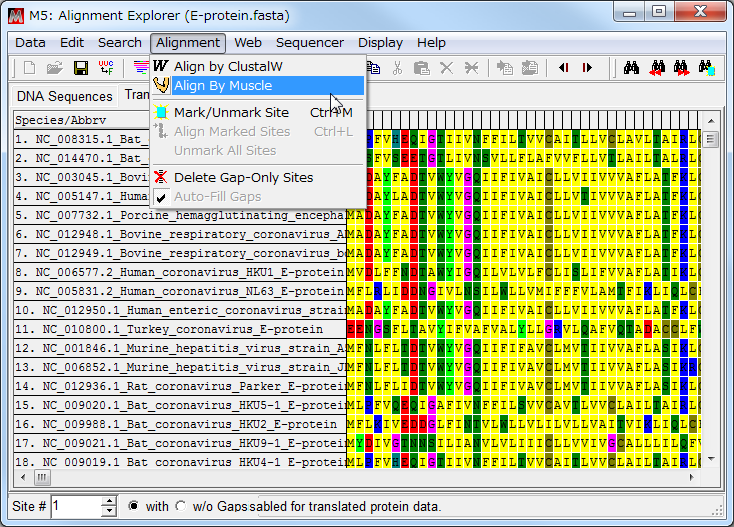Click the new file toolbar icon
734x527 pixels.
pos(29,68)
